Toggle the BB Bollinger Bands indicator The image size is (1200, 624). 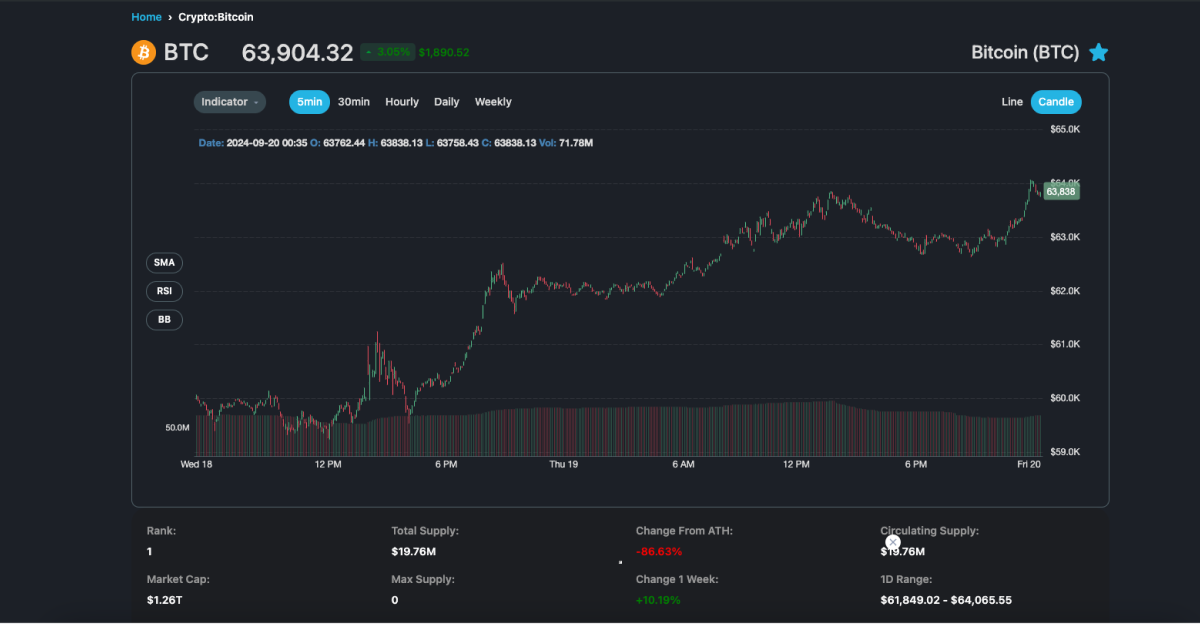point(164,319)
